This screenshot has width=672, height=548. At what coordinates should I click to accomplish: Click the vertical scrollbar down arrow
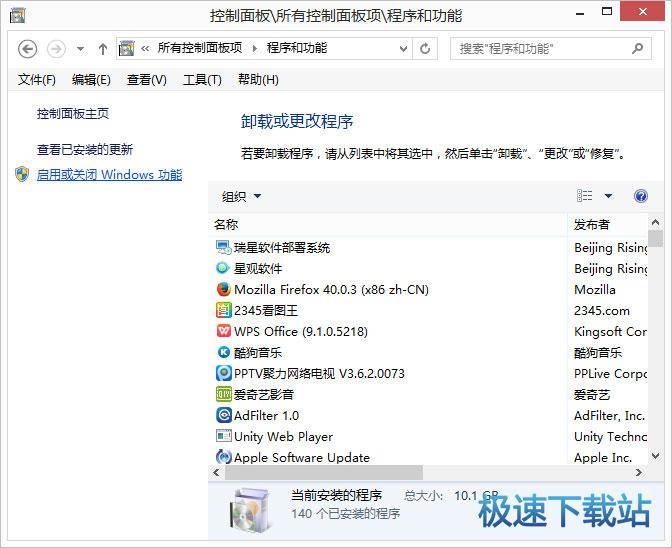(x=655, y=456)
